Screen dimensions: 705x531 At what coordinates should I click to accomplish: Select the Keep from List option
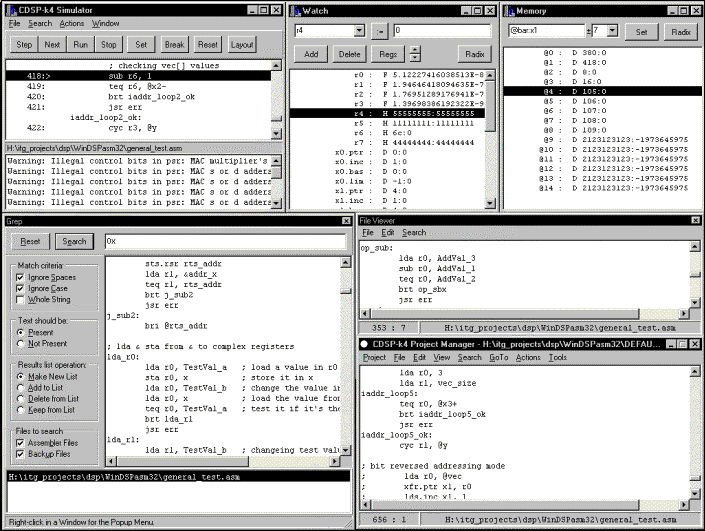pos(20,410)
